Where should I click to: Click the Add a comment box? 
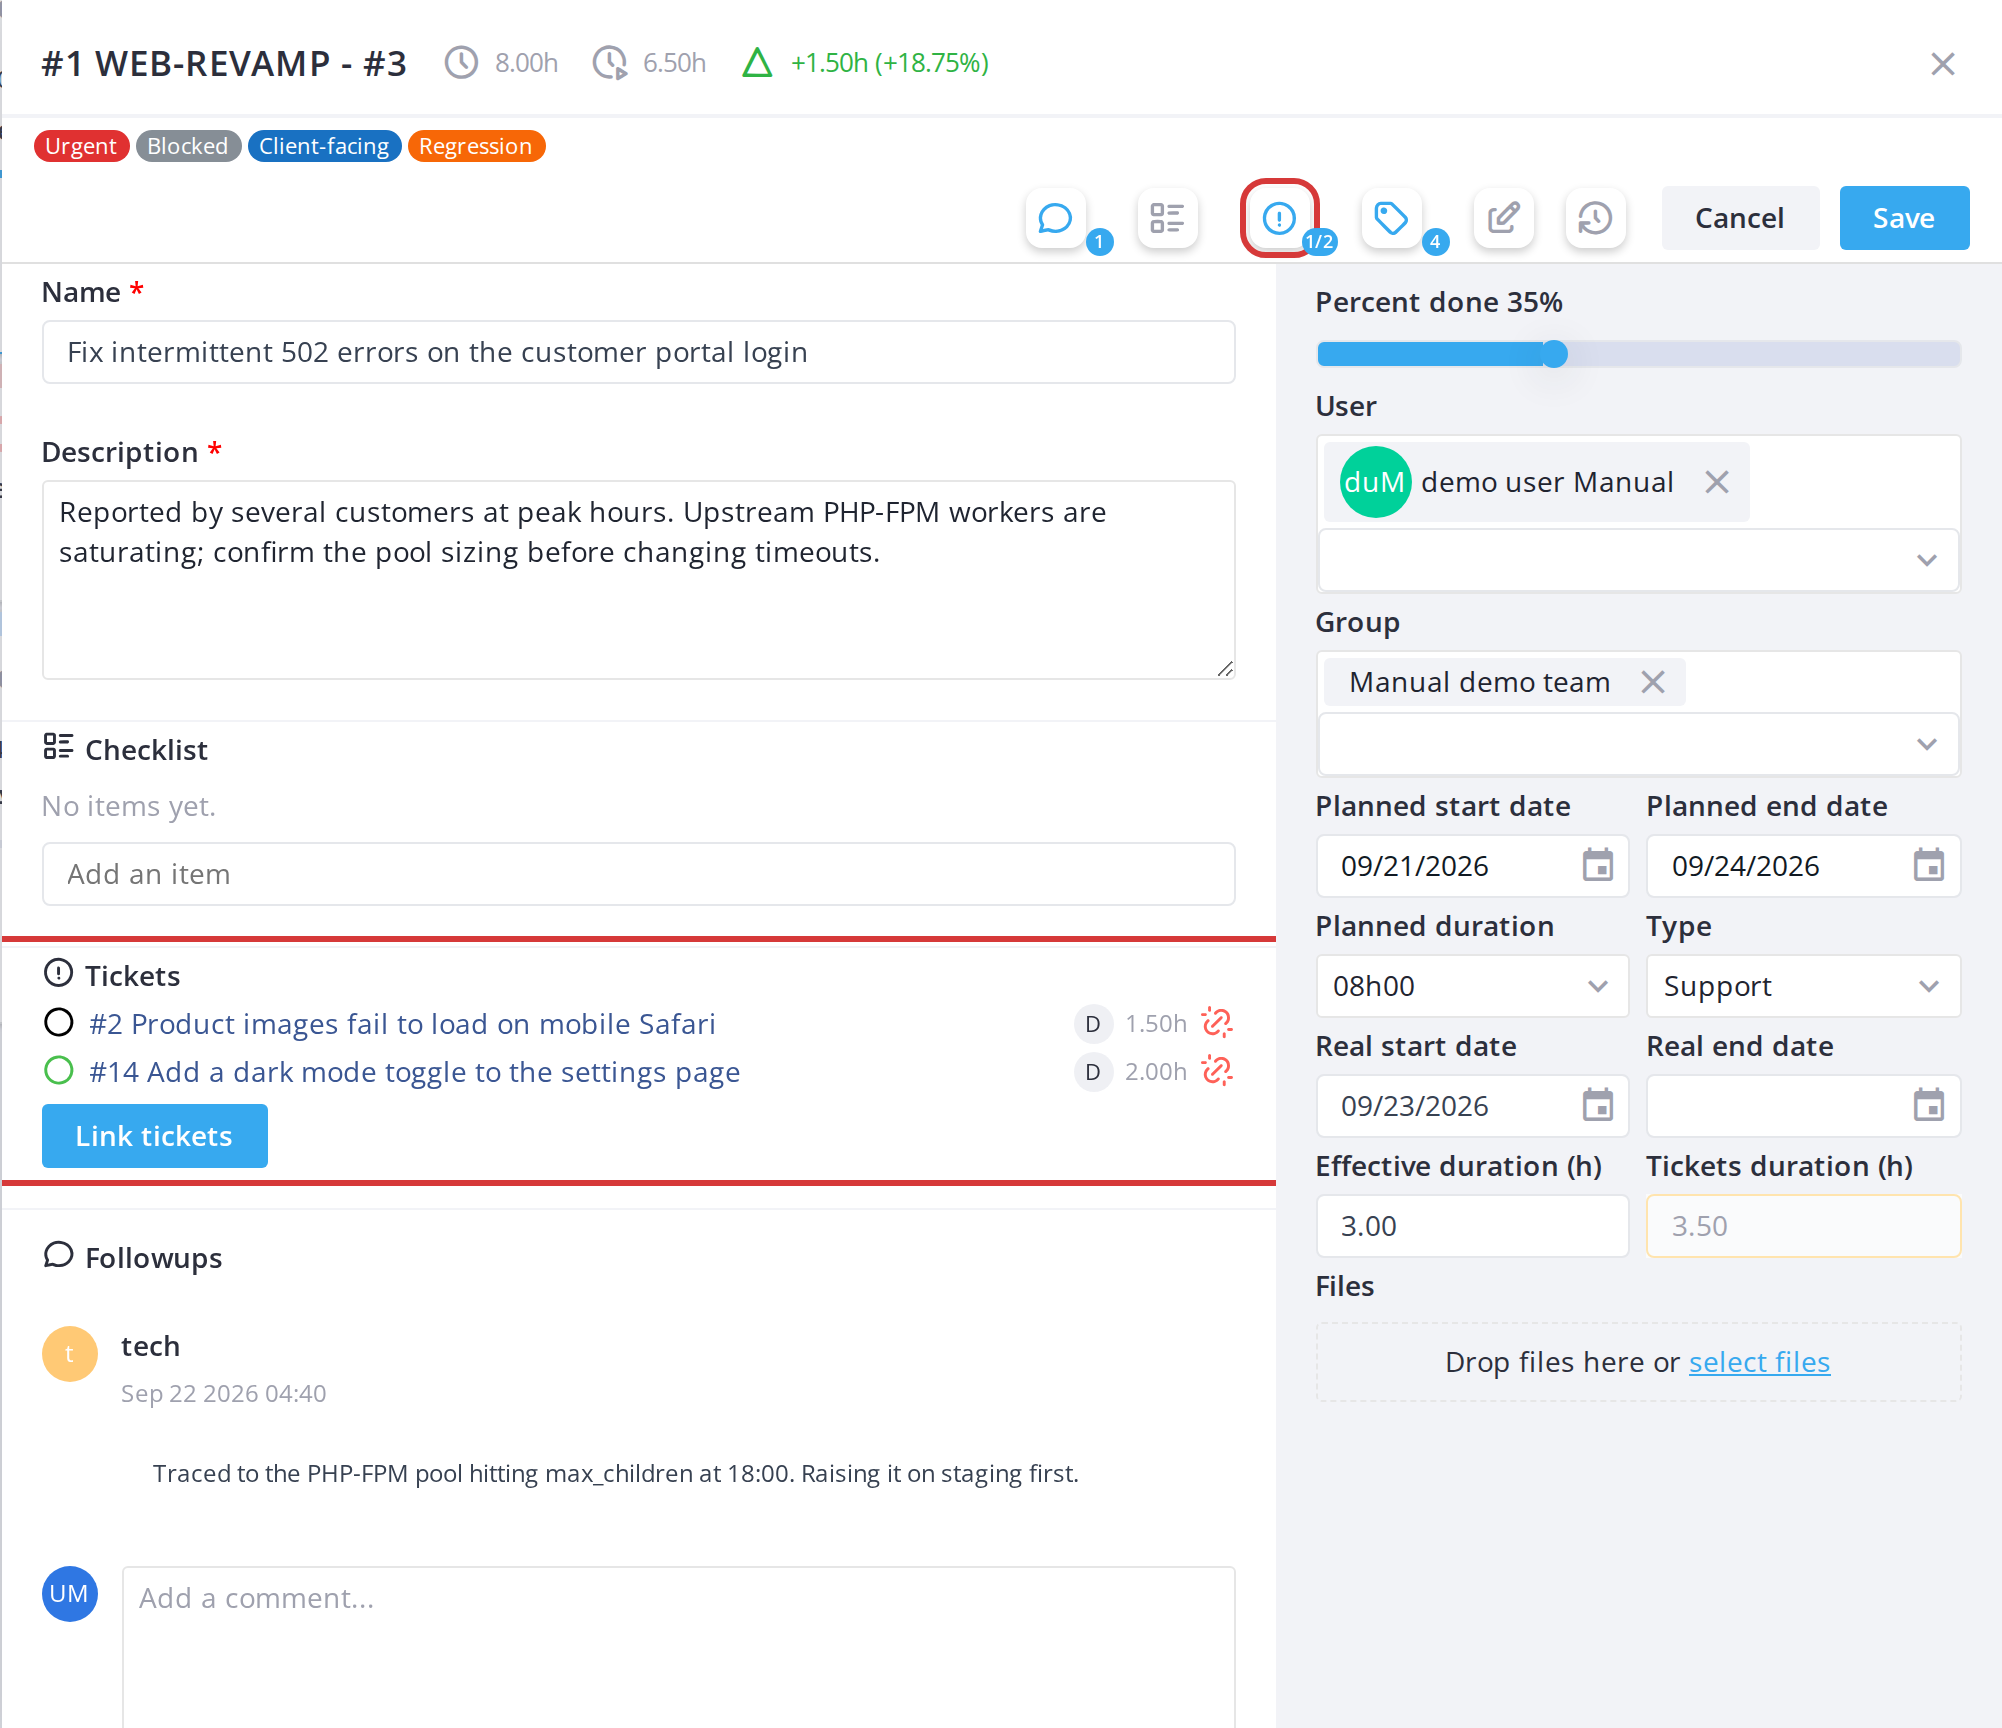pyautogui.click(x=678, y=1646)
